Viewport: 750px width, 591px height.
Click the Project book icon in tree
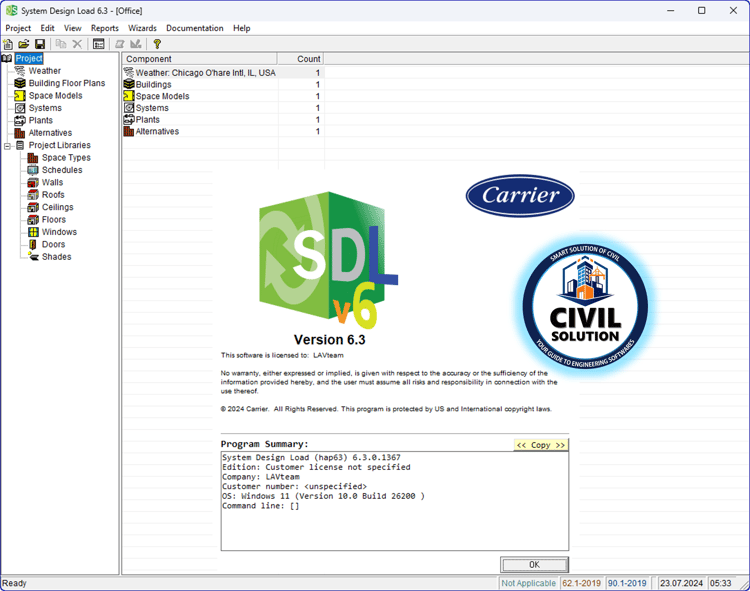pos(7,58)
